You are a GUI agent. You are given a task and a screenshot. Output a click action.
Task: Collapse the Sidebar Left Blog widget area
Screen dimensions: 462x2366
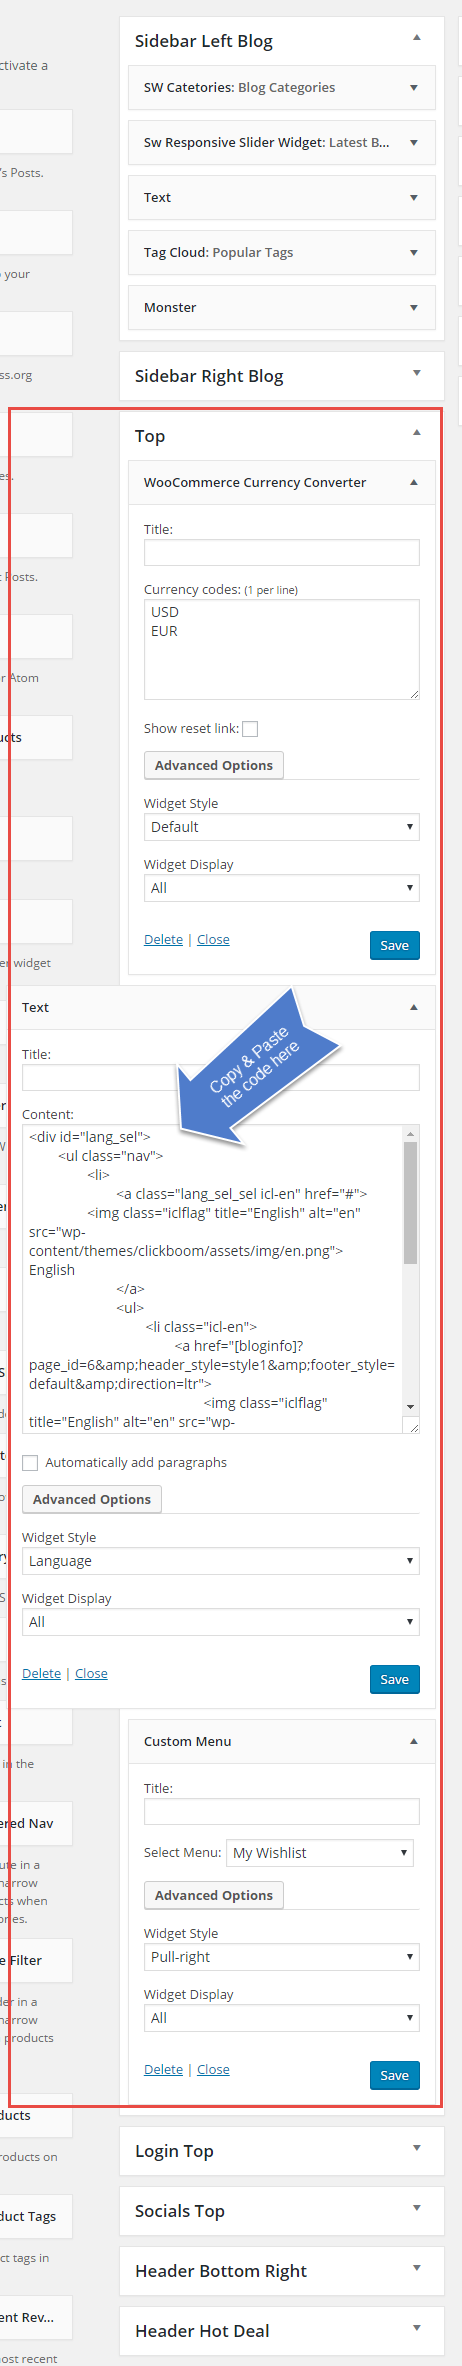point(417,38)
